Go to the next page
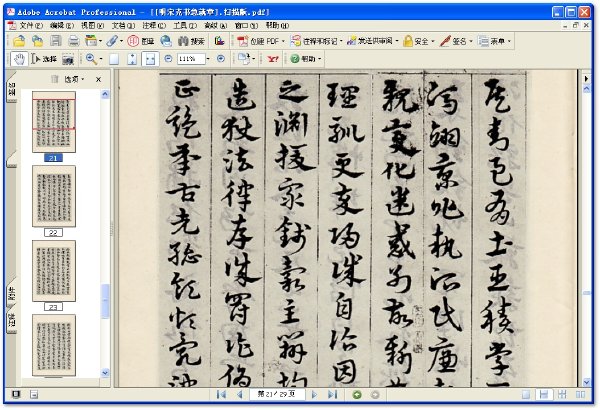The height and width of the screenshot is (410, 600). (314, 394)
